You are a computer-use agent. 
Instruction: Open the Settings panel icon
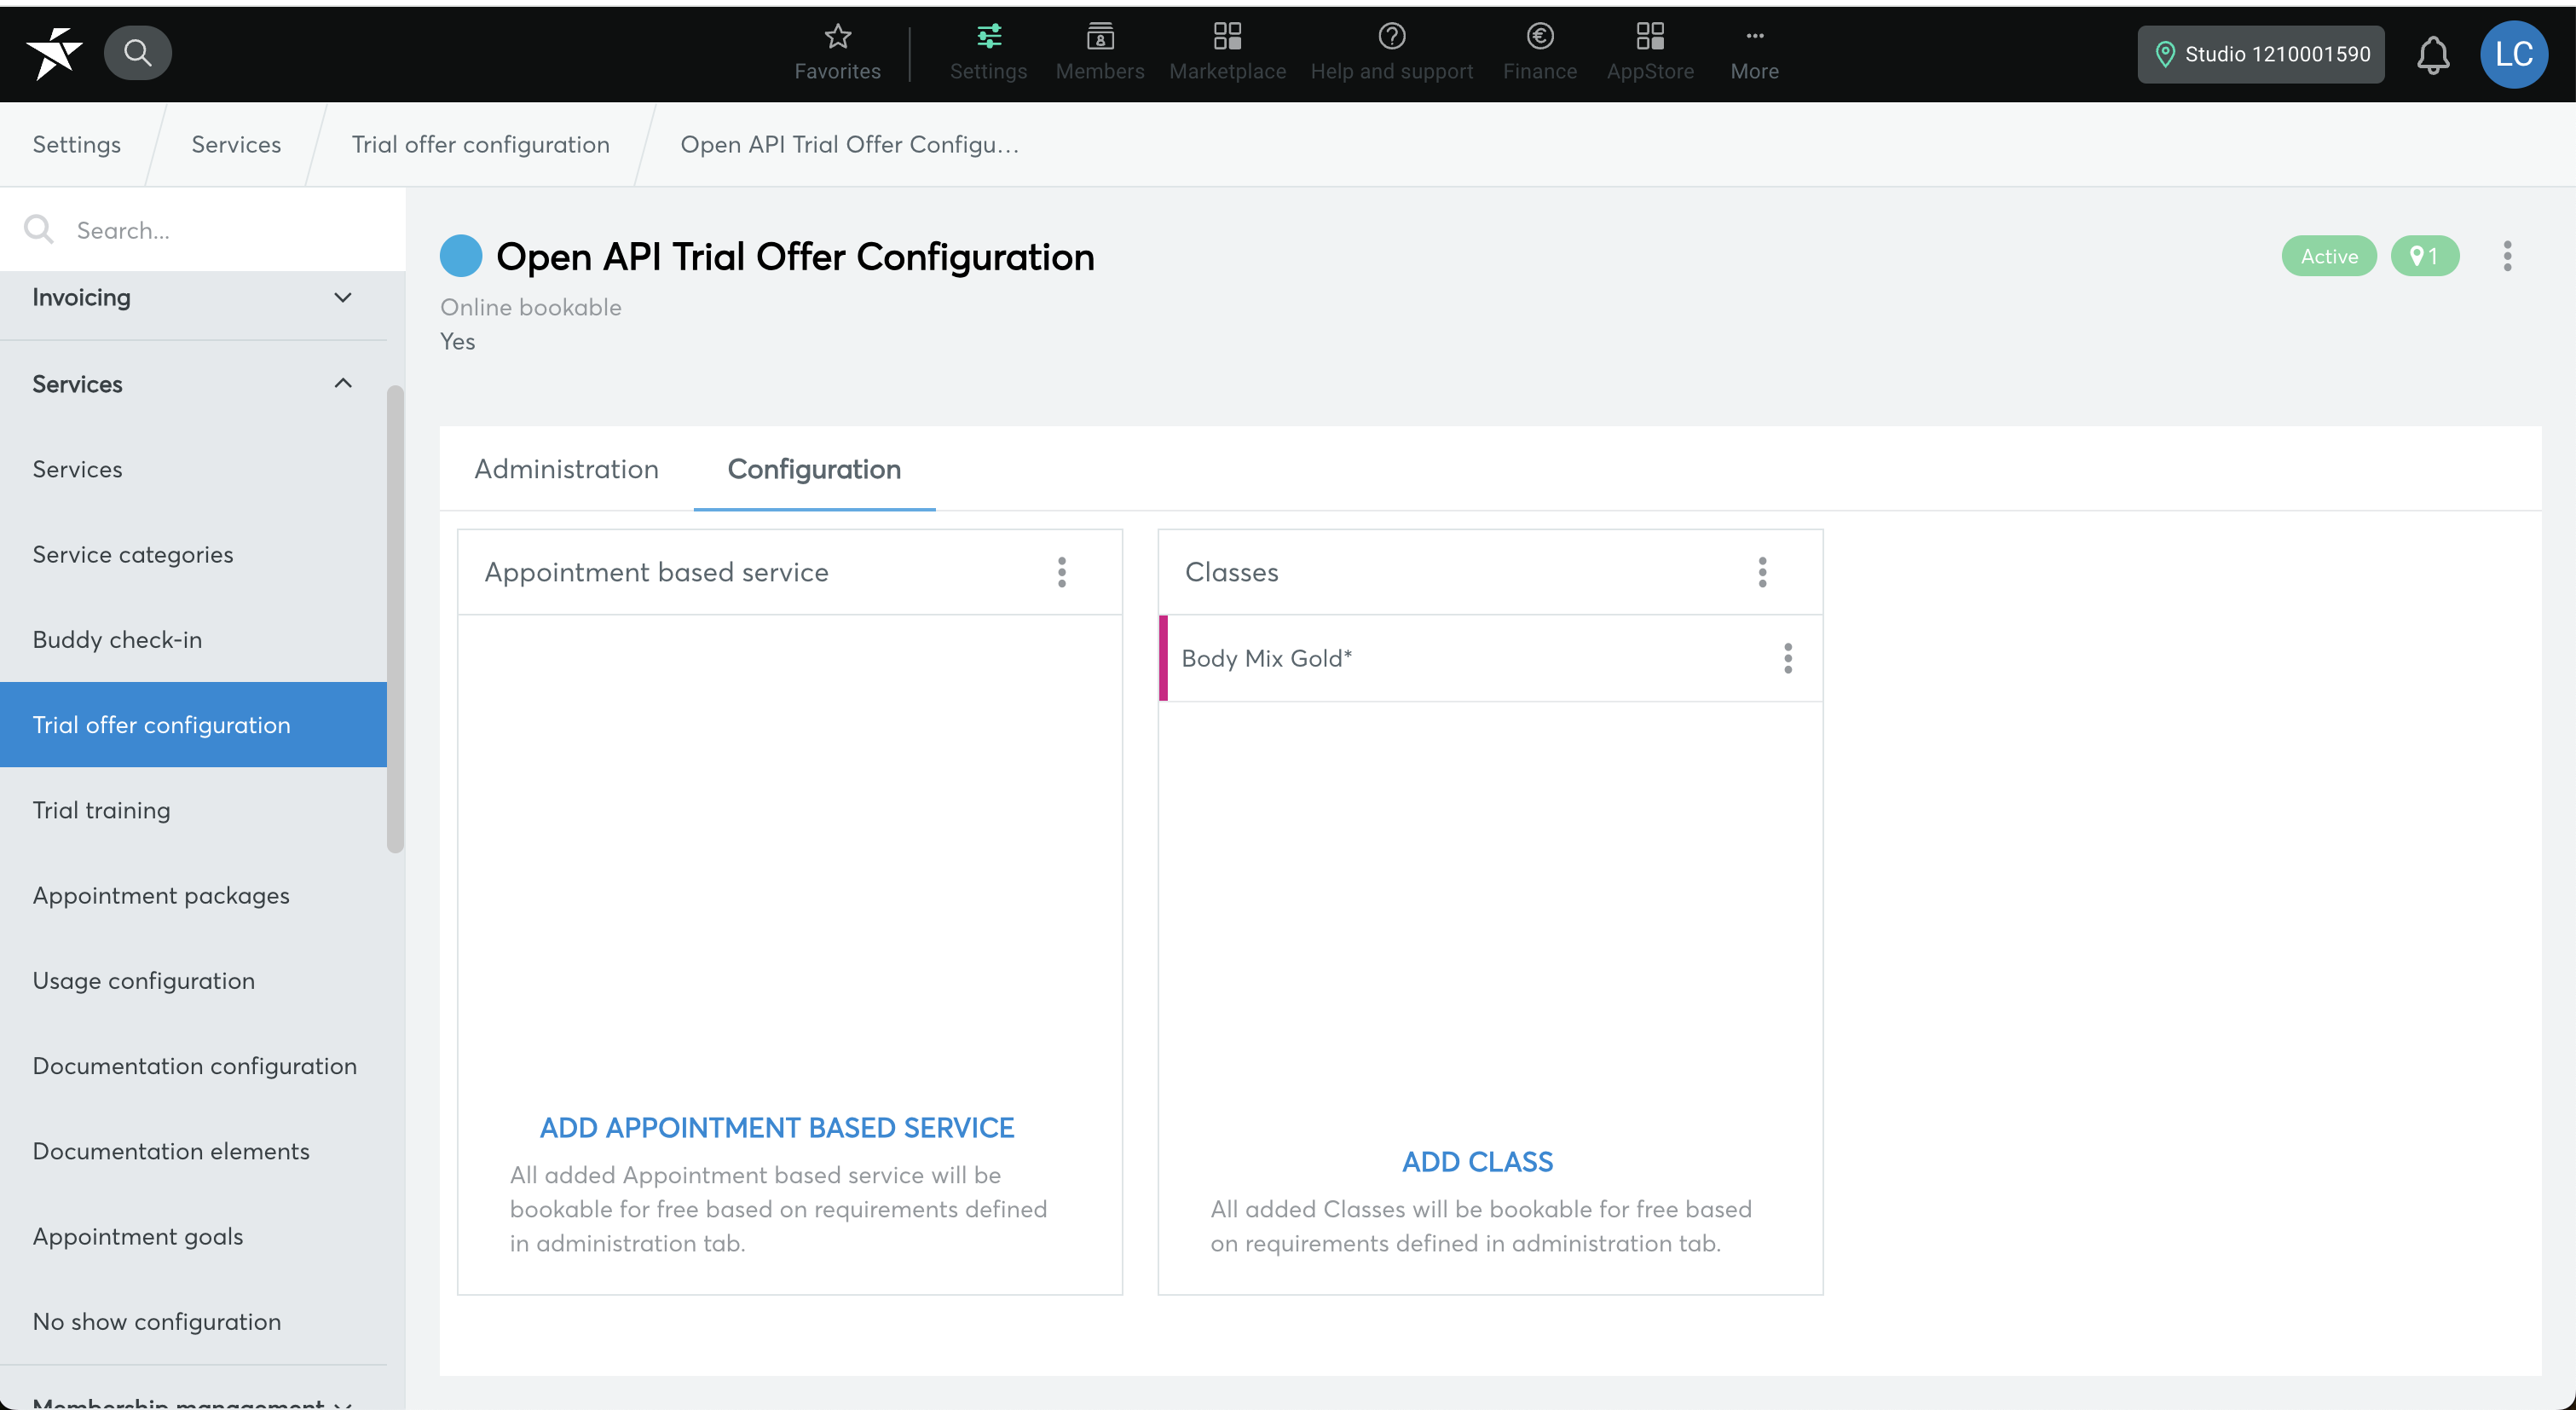988,37
